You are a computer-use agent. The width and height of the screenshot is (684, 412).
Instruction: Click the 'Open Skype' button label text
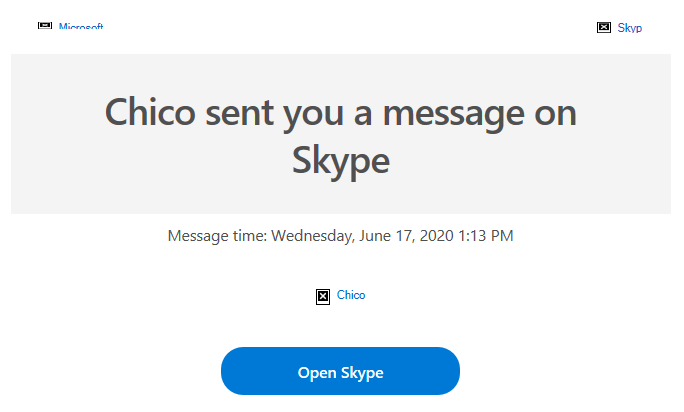(340, 373)
